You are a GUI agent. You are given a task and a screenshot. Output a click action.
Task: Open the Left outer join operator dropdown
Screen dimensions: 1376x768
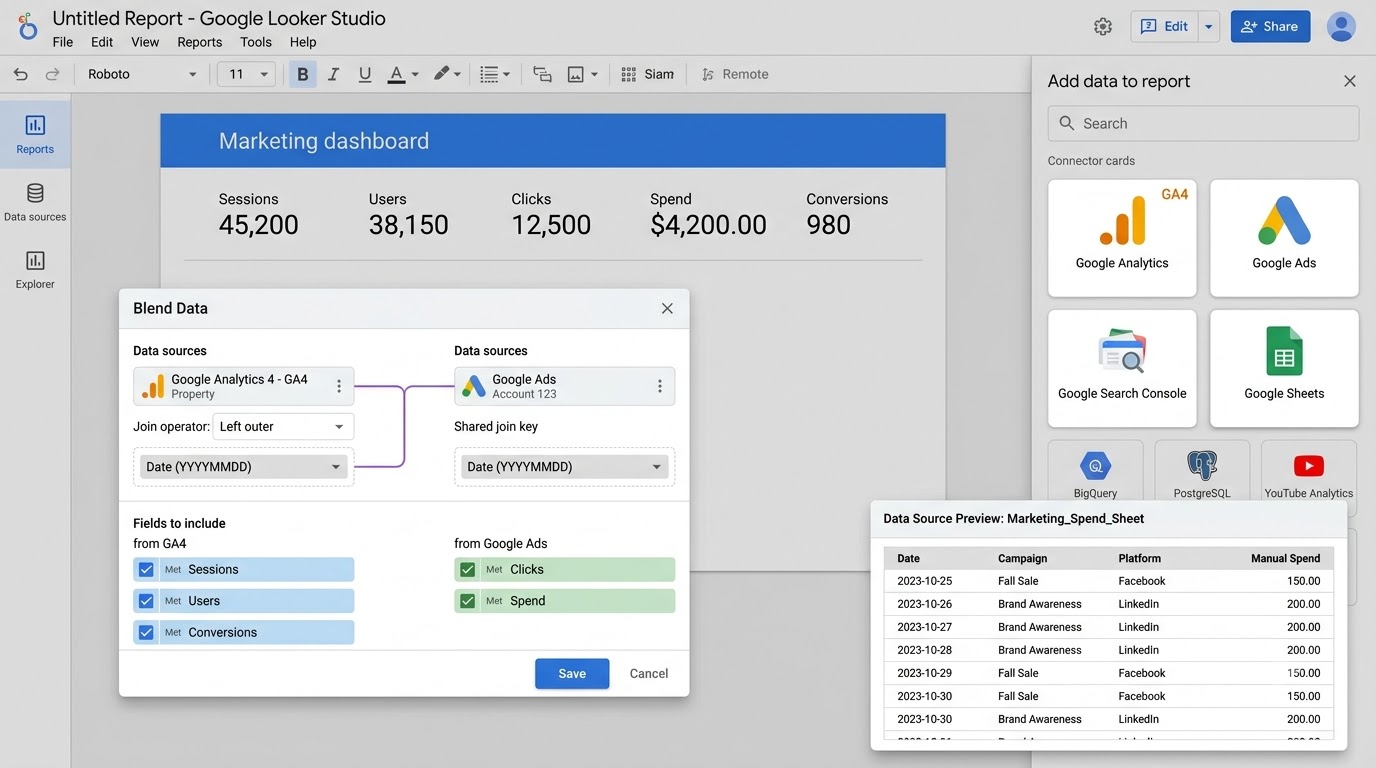pos(283,426)
